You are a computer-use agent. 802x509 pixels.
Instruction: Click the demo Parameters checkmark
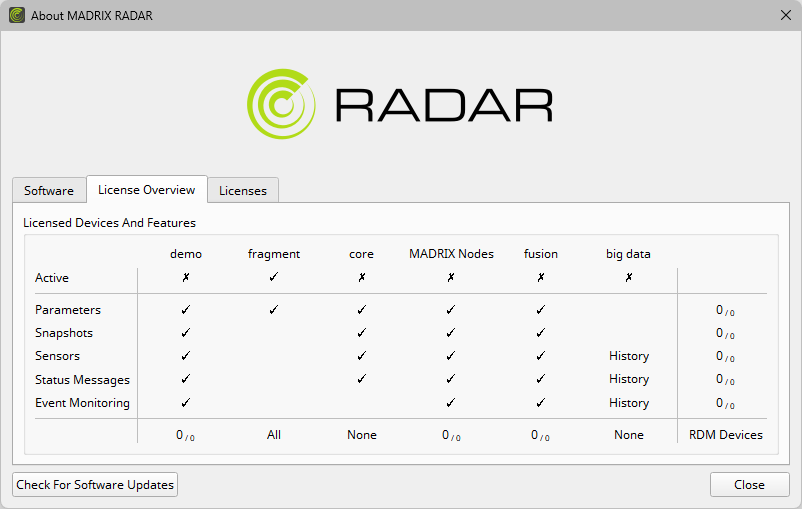click(186, 309)
